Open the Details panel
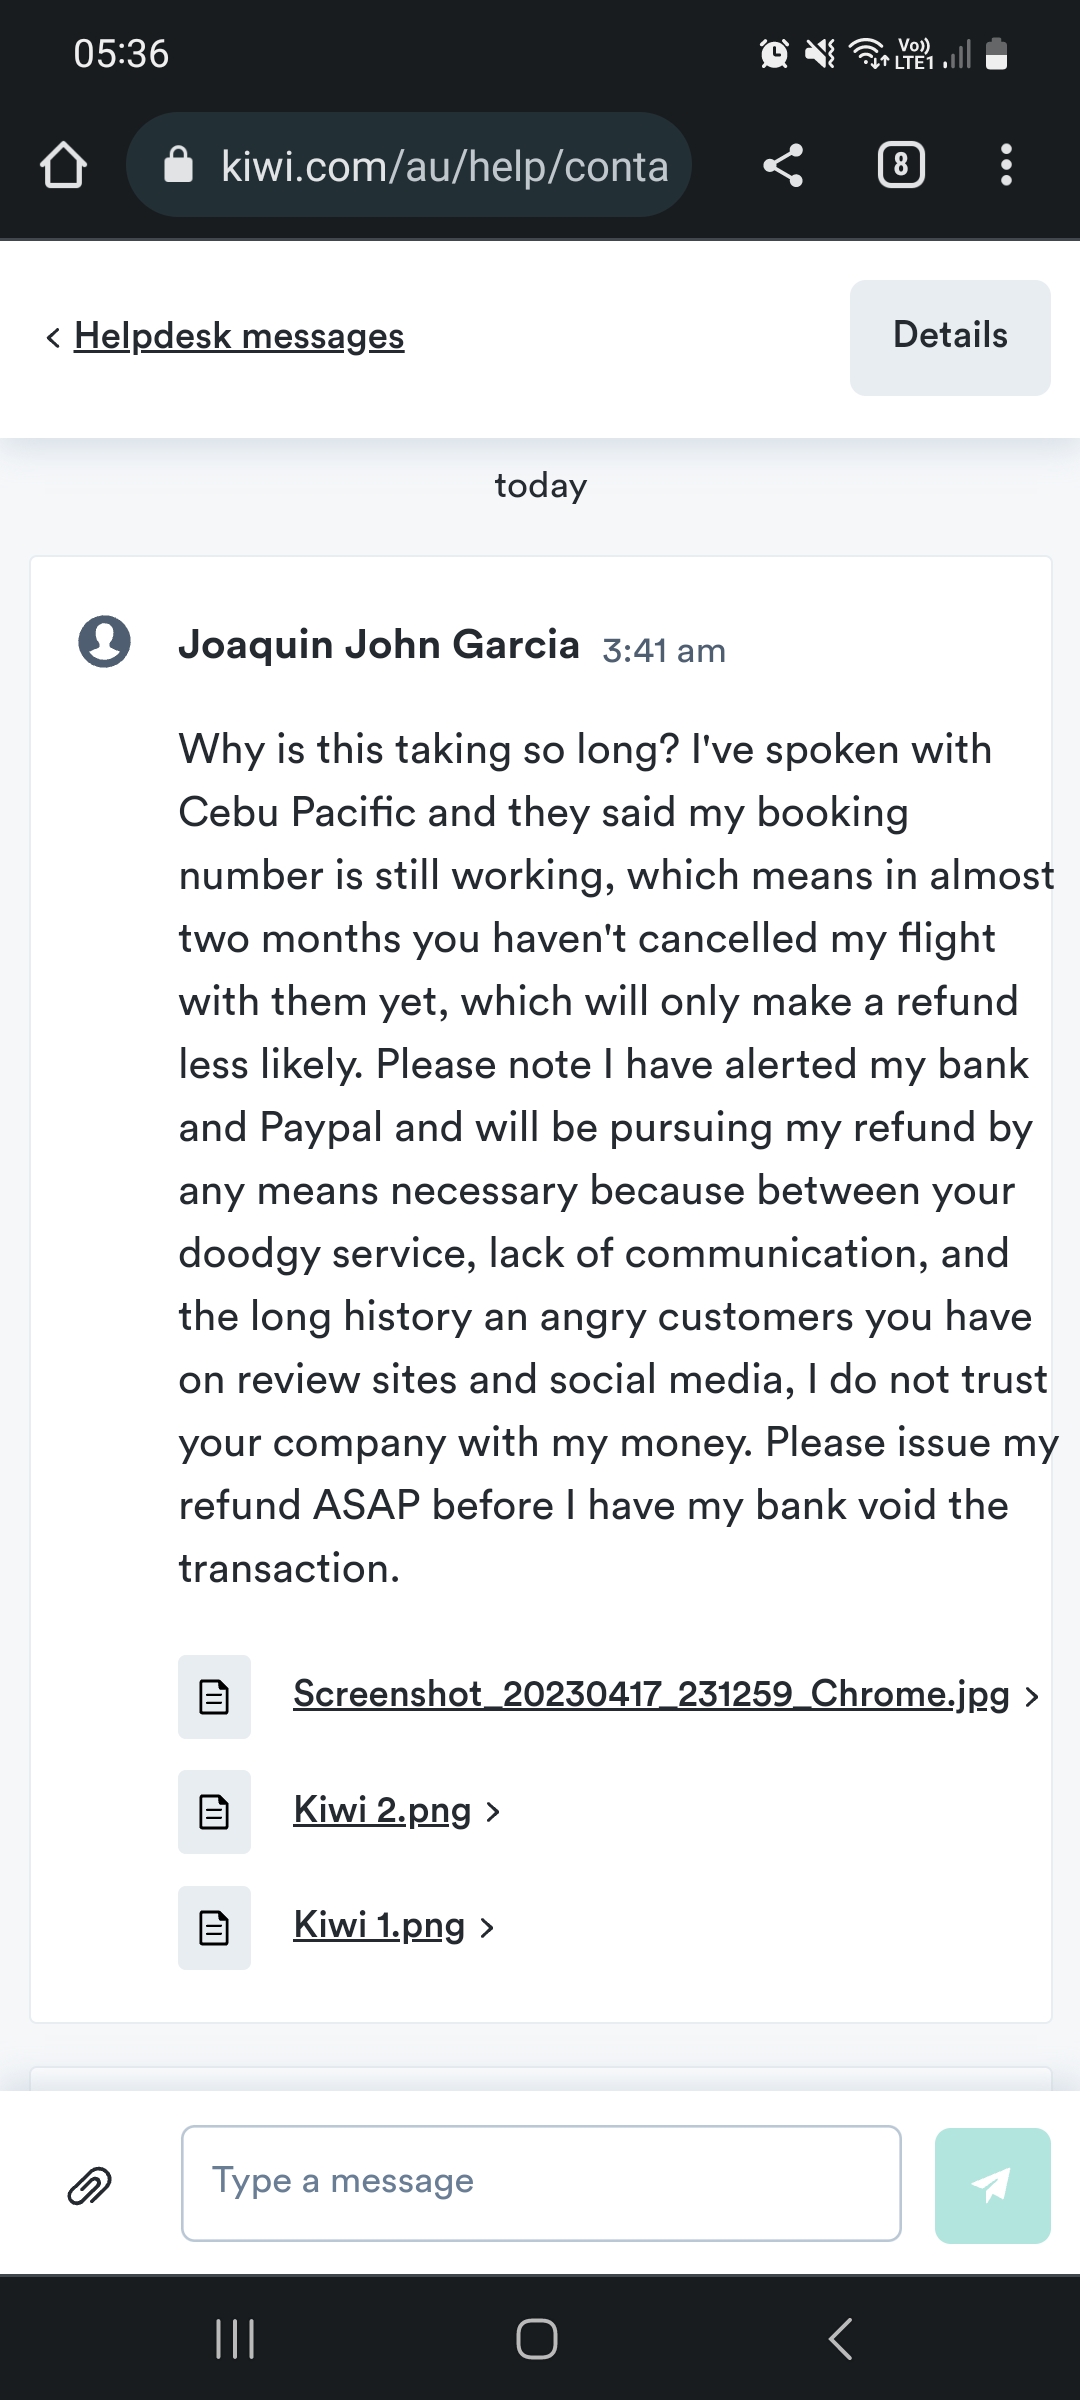Screen dimensions: 1080x2400 (949, 336)
